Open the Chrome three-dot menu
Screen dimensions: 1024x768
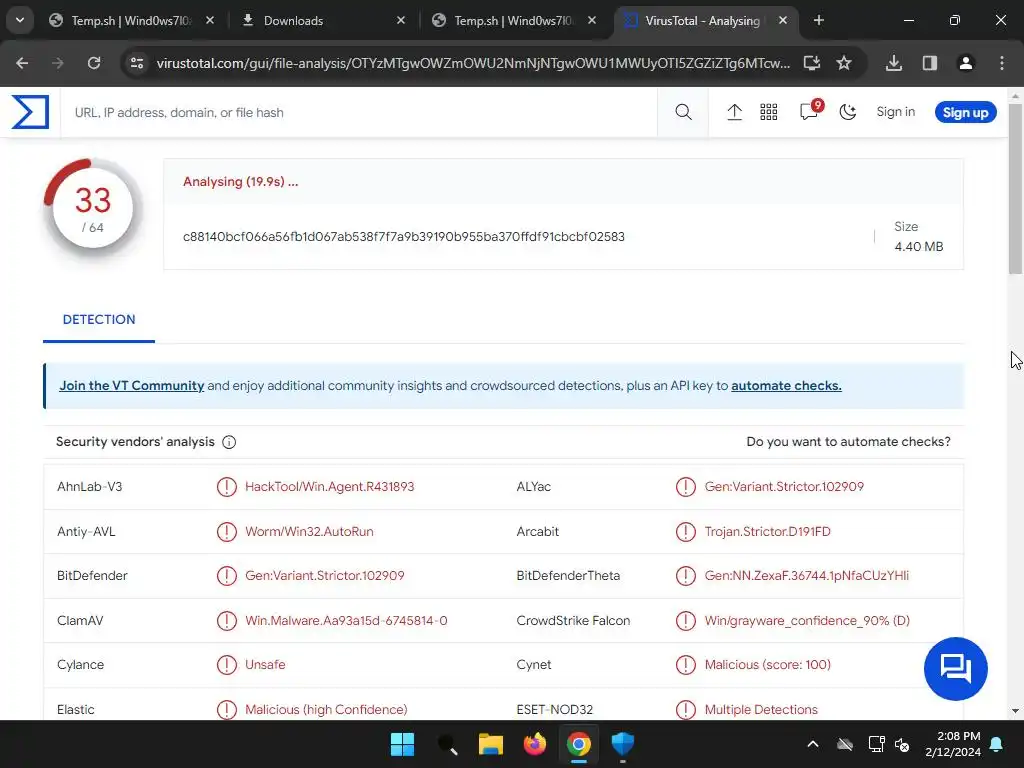tap(1002, 63)
